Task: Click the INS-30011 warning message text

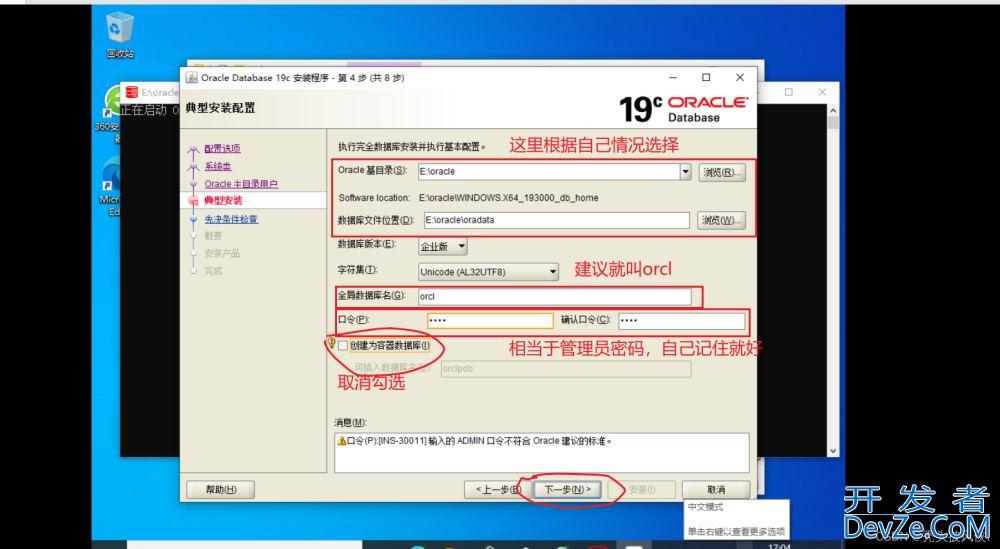Action: [x=480, y=441]
